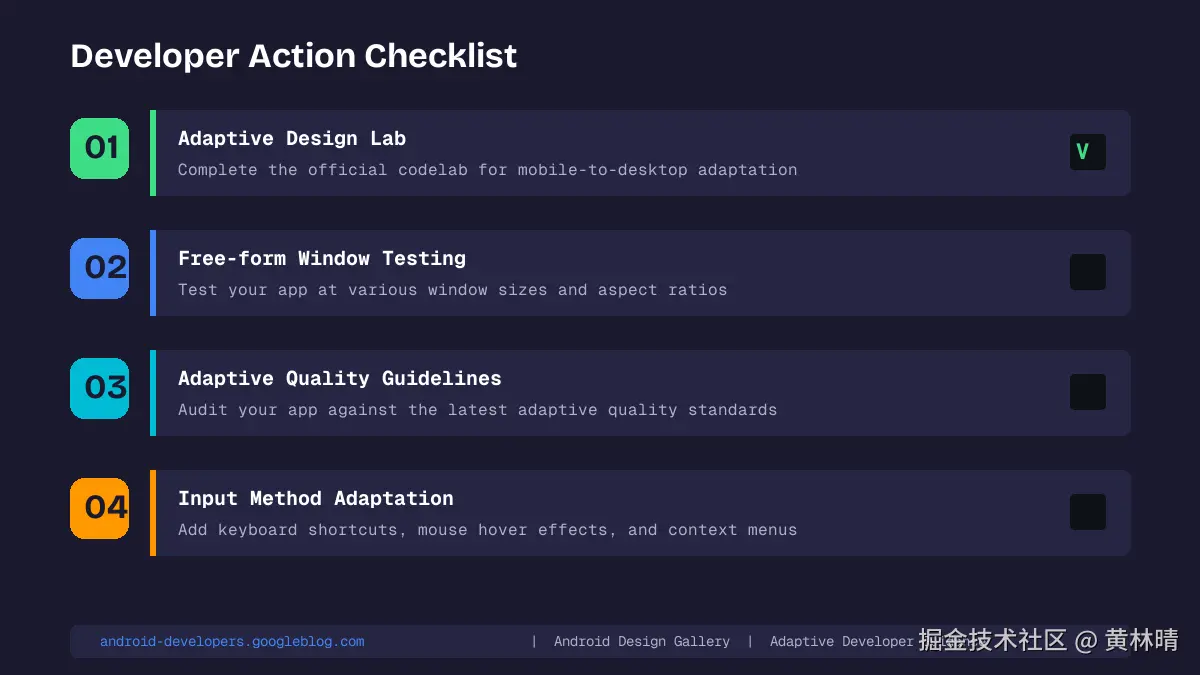Screen dimensions: 1200x675
Task: Click the Adaptive Developer footer link
Action: tap(841, 642)
